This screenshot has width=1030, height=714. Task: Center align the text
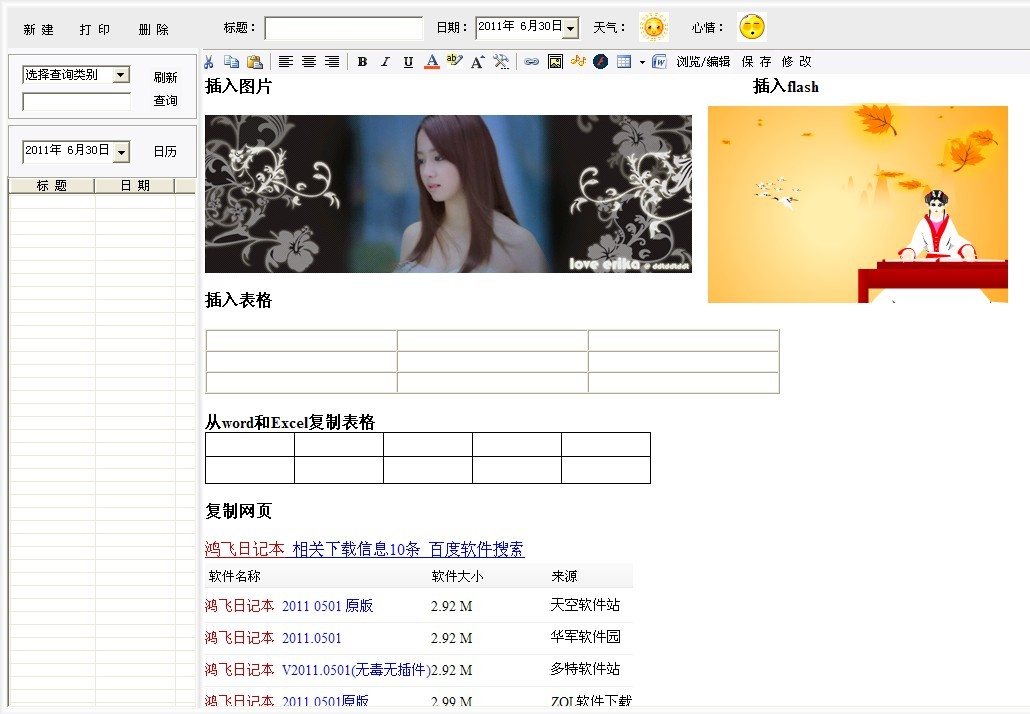click(309, 62)
